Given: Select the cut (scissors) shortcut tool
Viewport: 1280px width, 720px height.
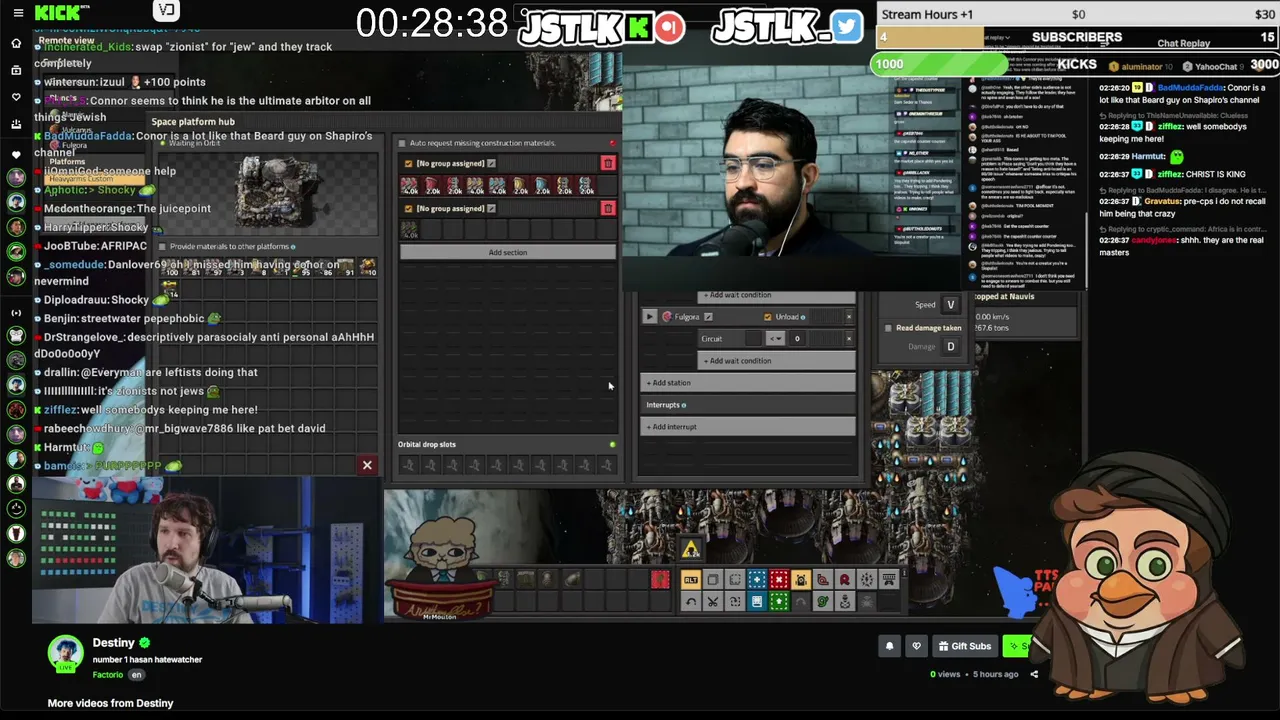Looking at the screenshot, I should 713,601.
